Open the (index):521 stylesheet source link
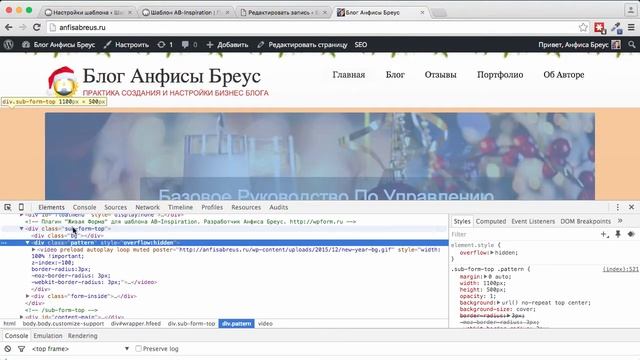This screenshot has height=360, width=640. coord(620,269)
